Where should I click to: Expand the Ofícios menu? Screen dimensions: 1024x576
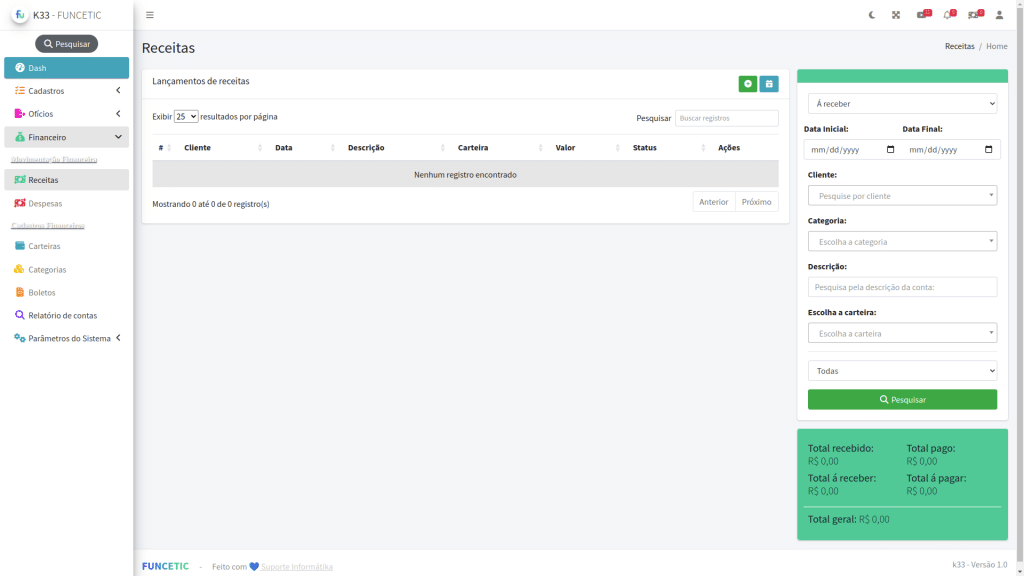click(x=67, y=114)
